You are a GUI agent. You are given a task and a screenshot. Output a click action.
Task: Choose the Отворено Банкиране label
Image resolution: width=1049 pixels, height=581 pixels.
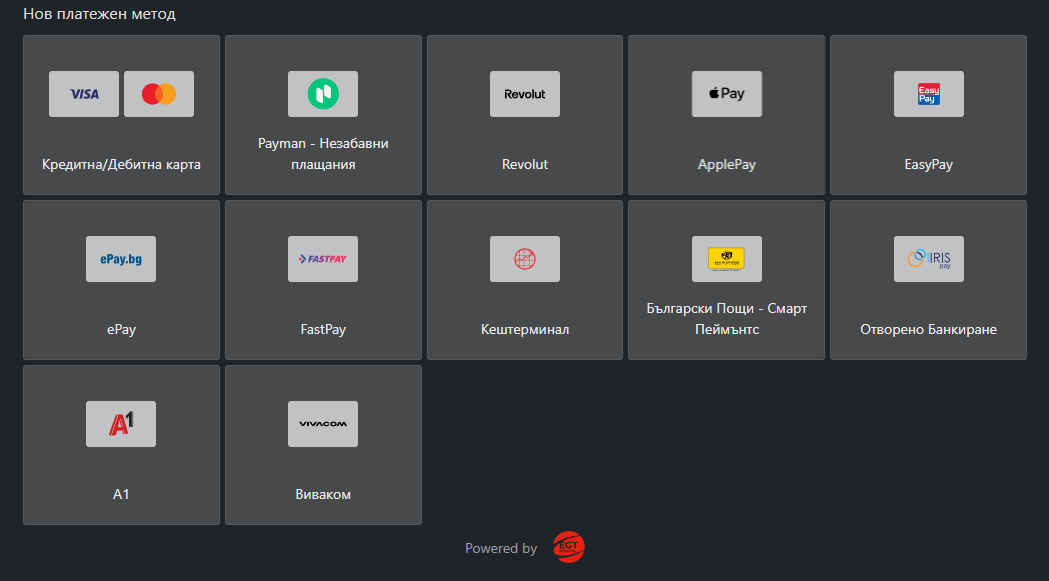(929, 329)
